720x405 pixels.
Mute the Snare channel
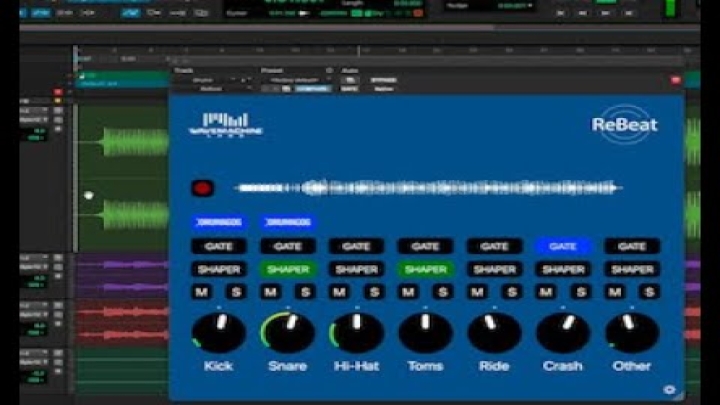[x=270, y=292]
